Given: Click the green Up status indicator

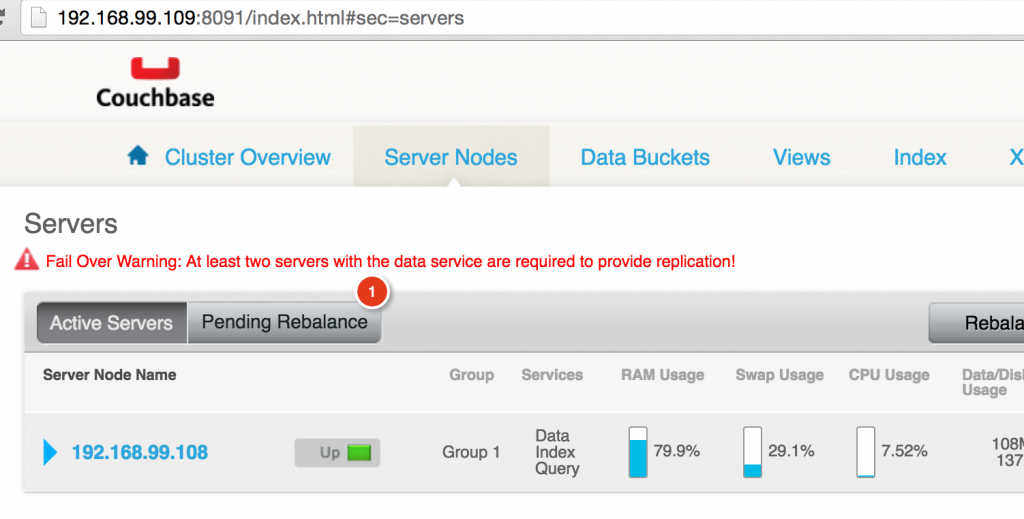Looking at the screenshot, I should click(359, 452).
